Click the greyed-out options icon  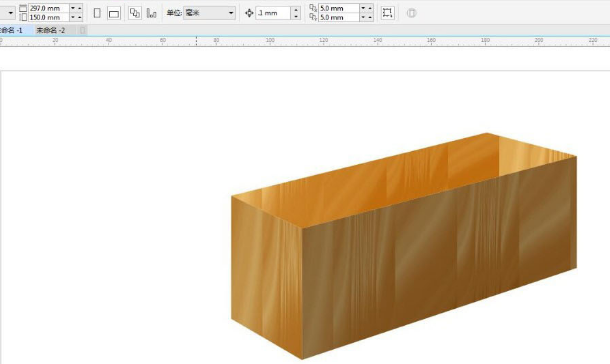click(412, 13)
